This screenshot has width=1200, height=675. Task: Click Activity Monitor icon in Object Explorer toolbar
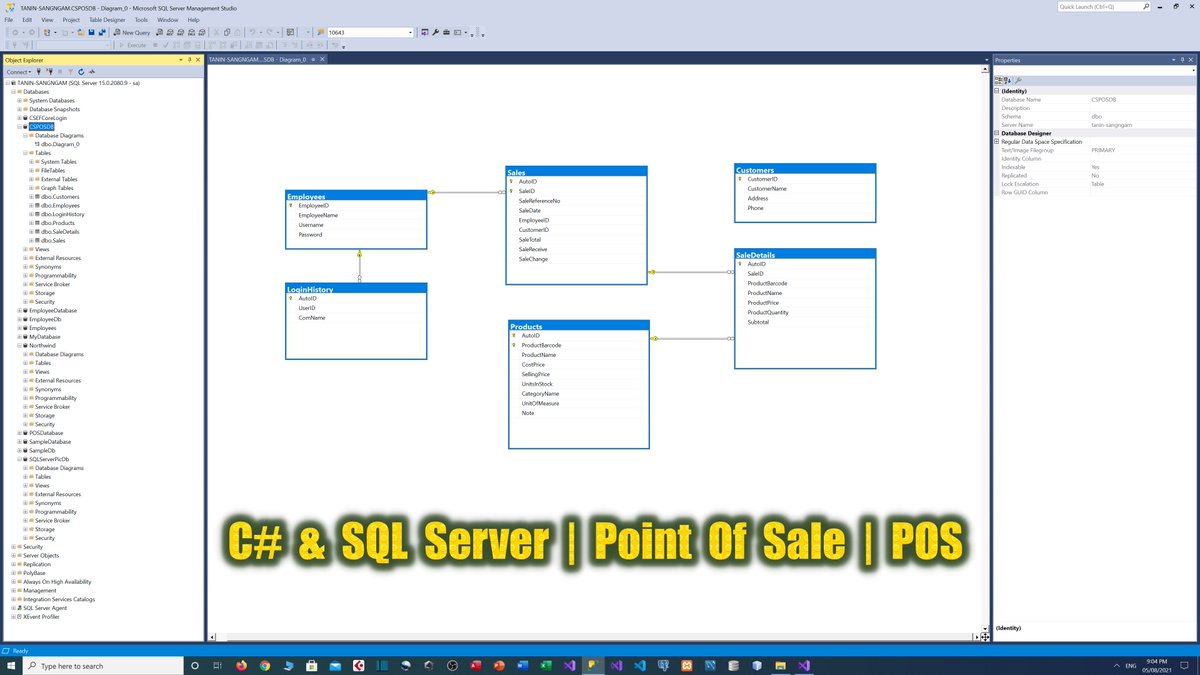(x=92, y=72)
